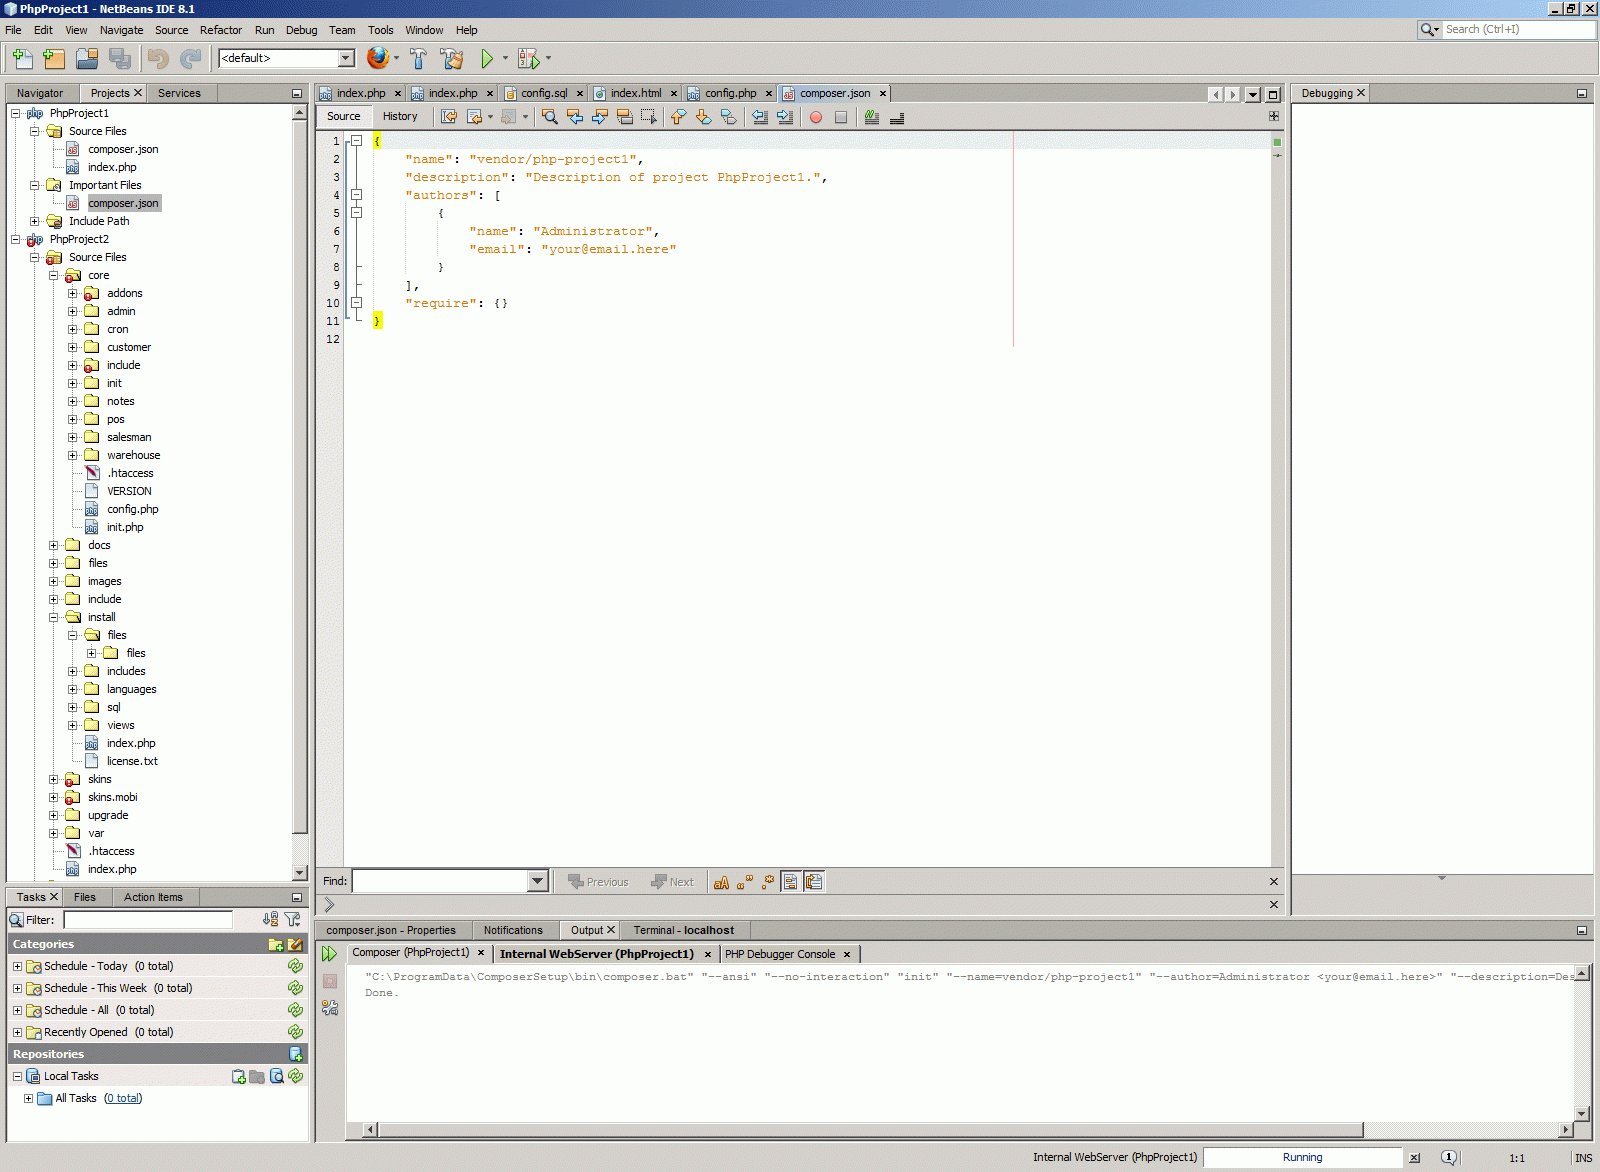Click the Previous Bookmark arrow icon
The height and width of the screenshot is (1172, 1600).
pyautogui.click(x=679, y=117)
